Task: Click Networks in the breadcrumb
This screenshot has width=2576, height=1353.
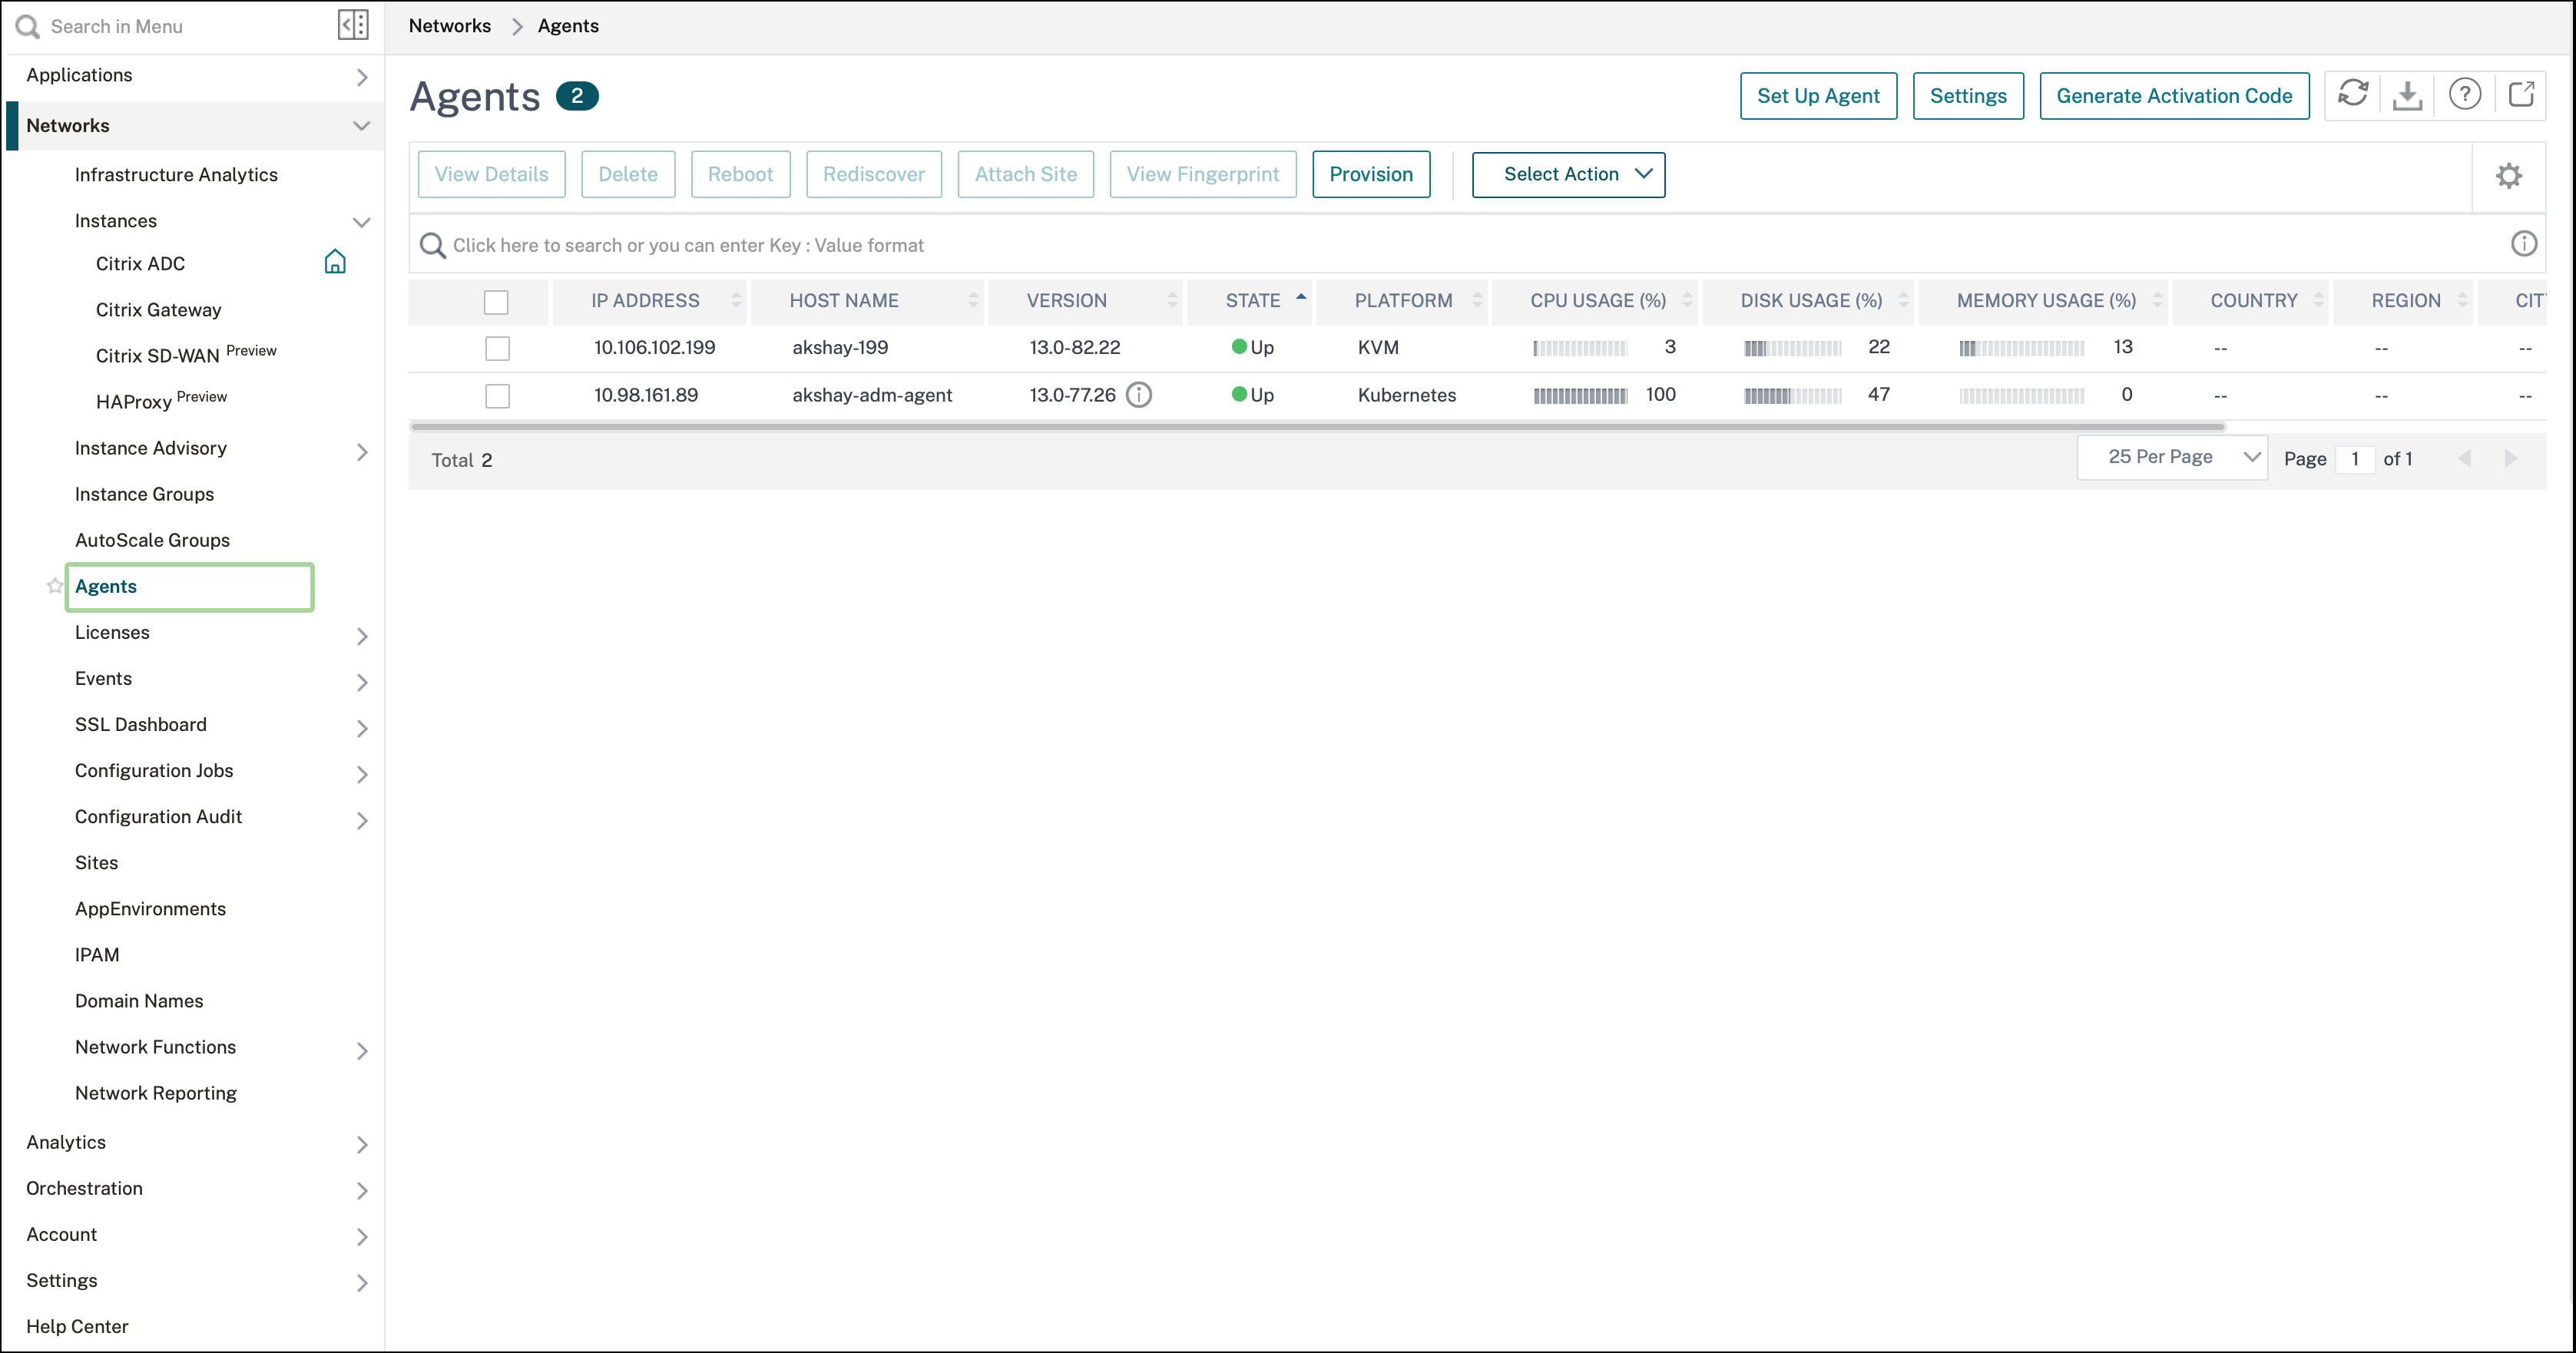Action: [x=450, y=26]
